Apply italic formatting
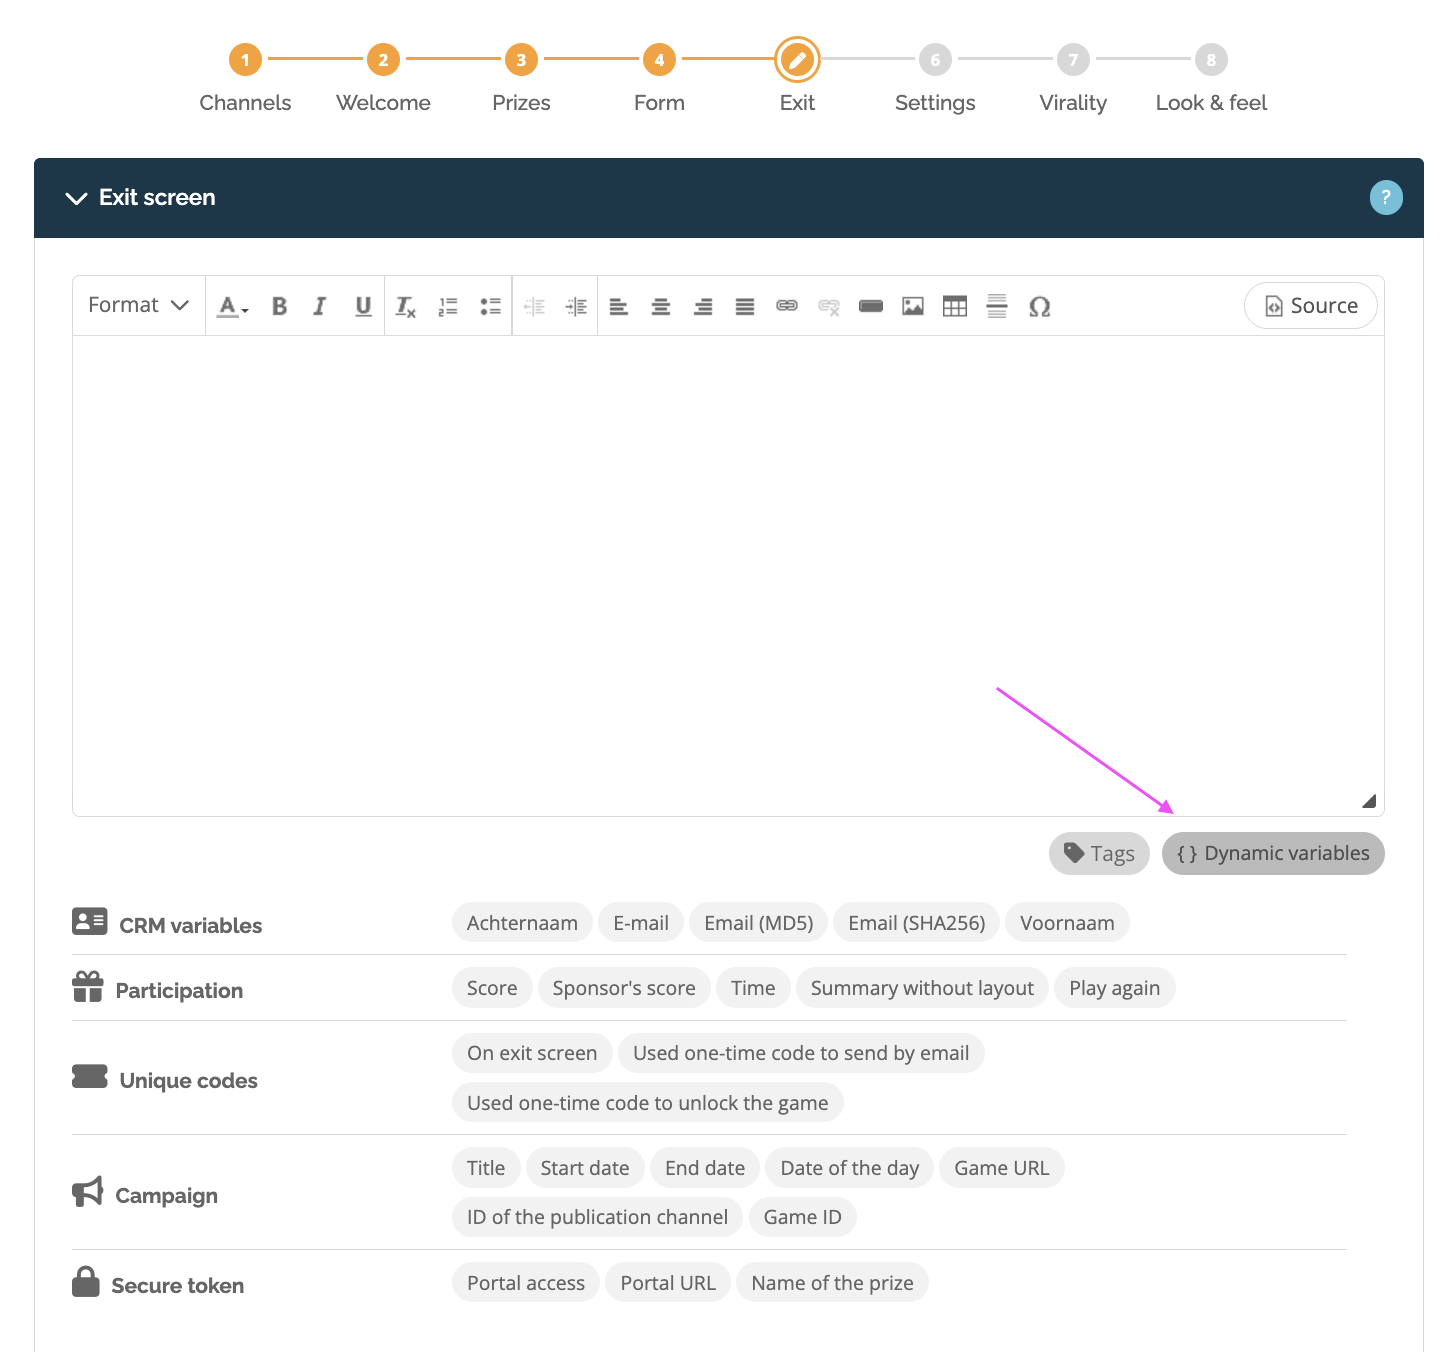Viewport: 1454px width, 1352px height. click(x=319, y=305)
